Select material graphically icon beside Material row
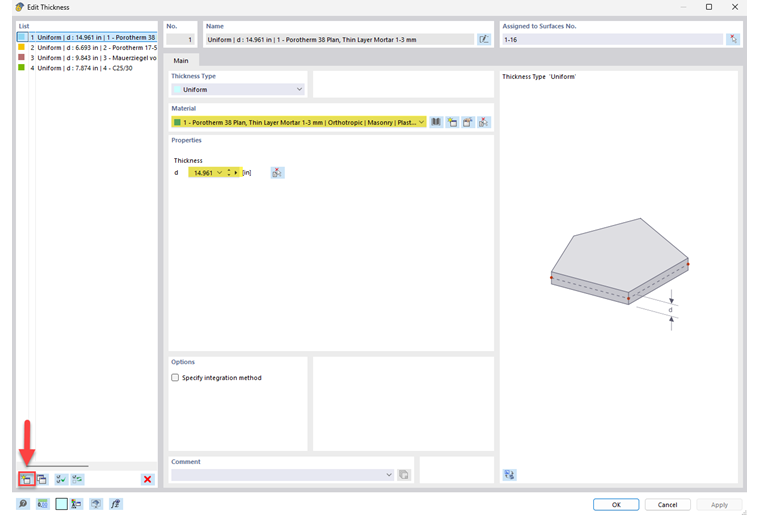760x515 pixels. coord(484,122)
